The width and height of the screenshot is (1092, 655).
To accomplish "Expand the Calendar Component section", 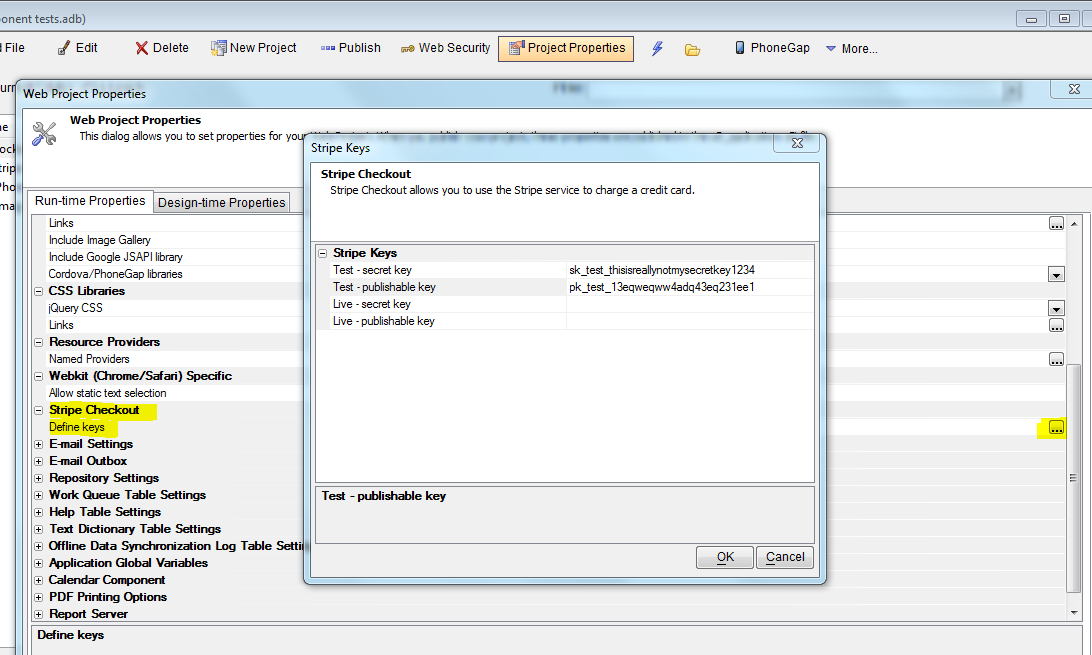I will click(39, 581).
